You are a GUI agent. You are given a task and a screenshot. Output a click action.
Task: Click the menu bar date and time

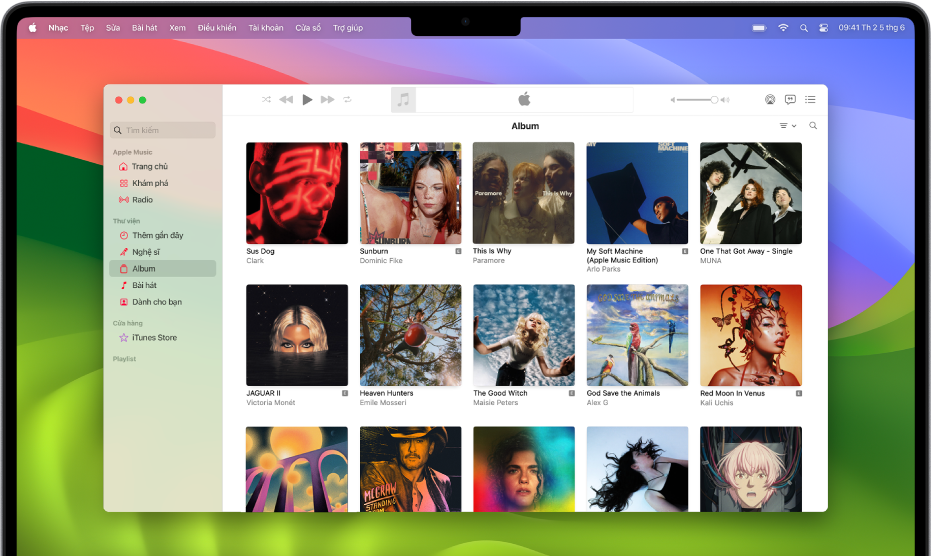click(872, 27)
